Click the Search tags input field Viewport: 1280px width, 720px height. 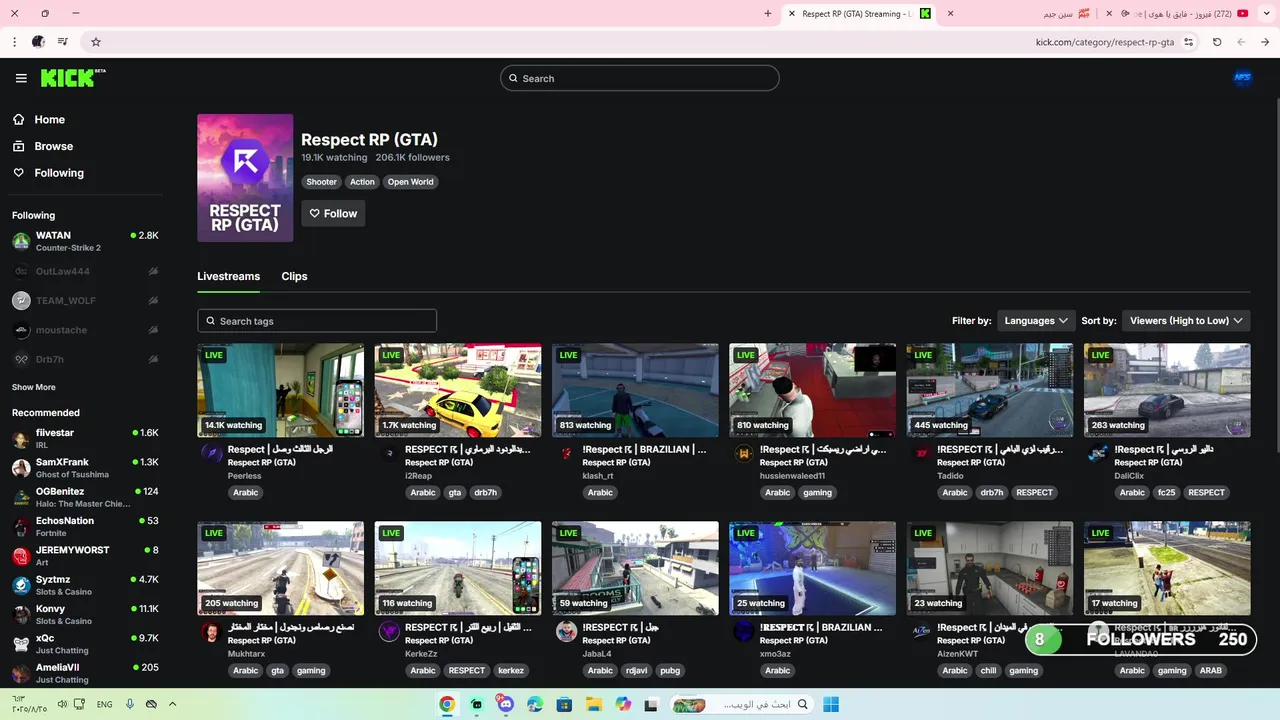pyautogui.click(x=317, y=321)
